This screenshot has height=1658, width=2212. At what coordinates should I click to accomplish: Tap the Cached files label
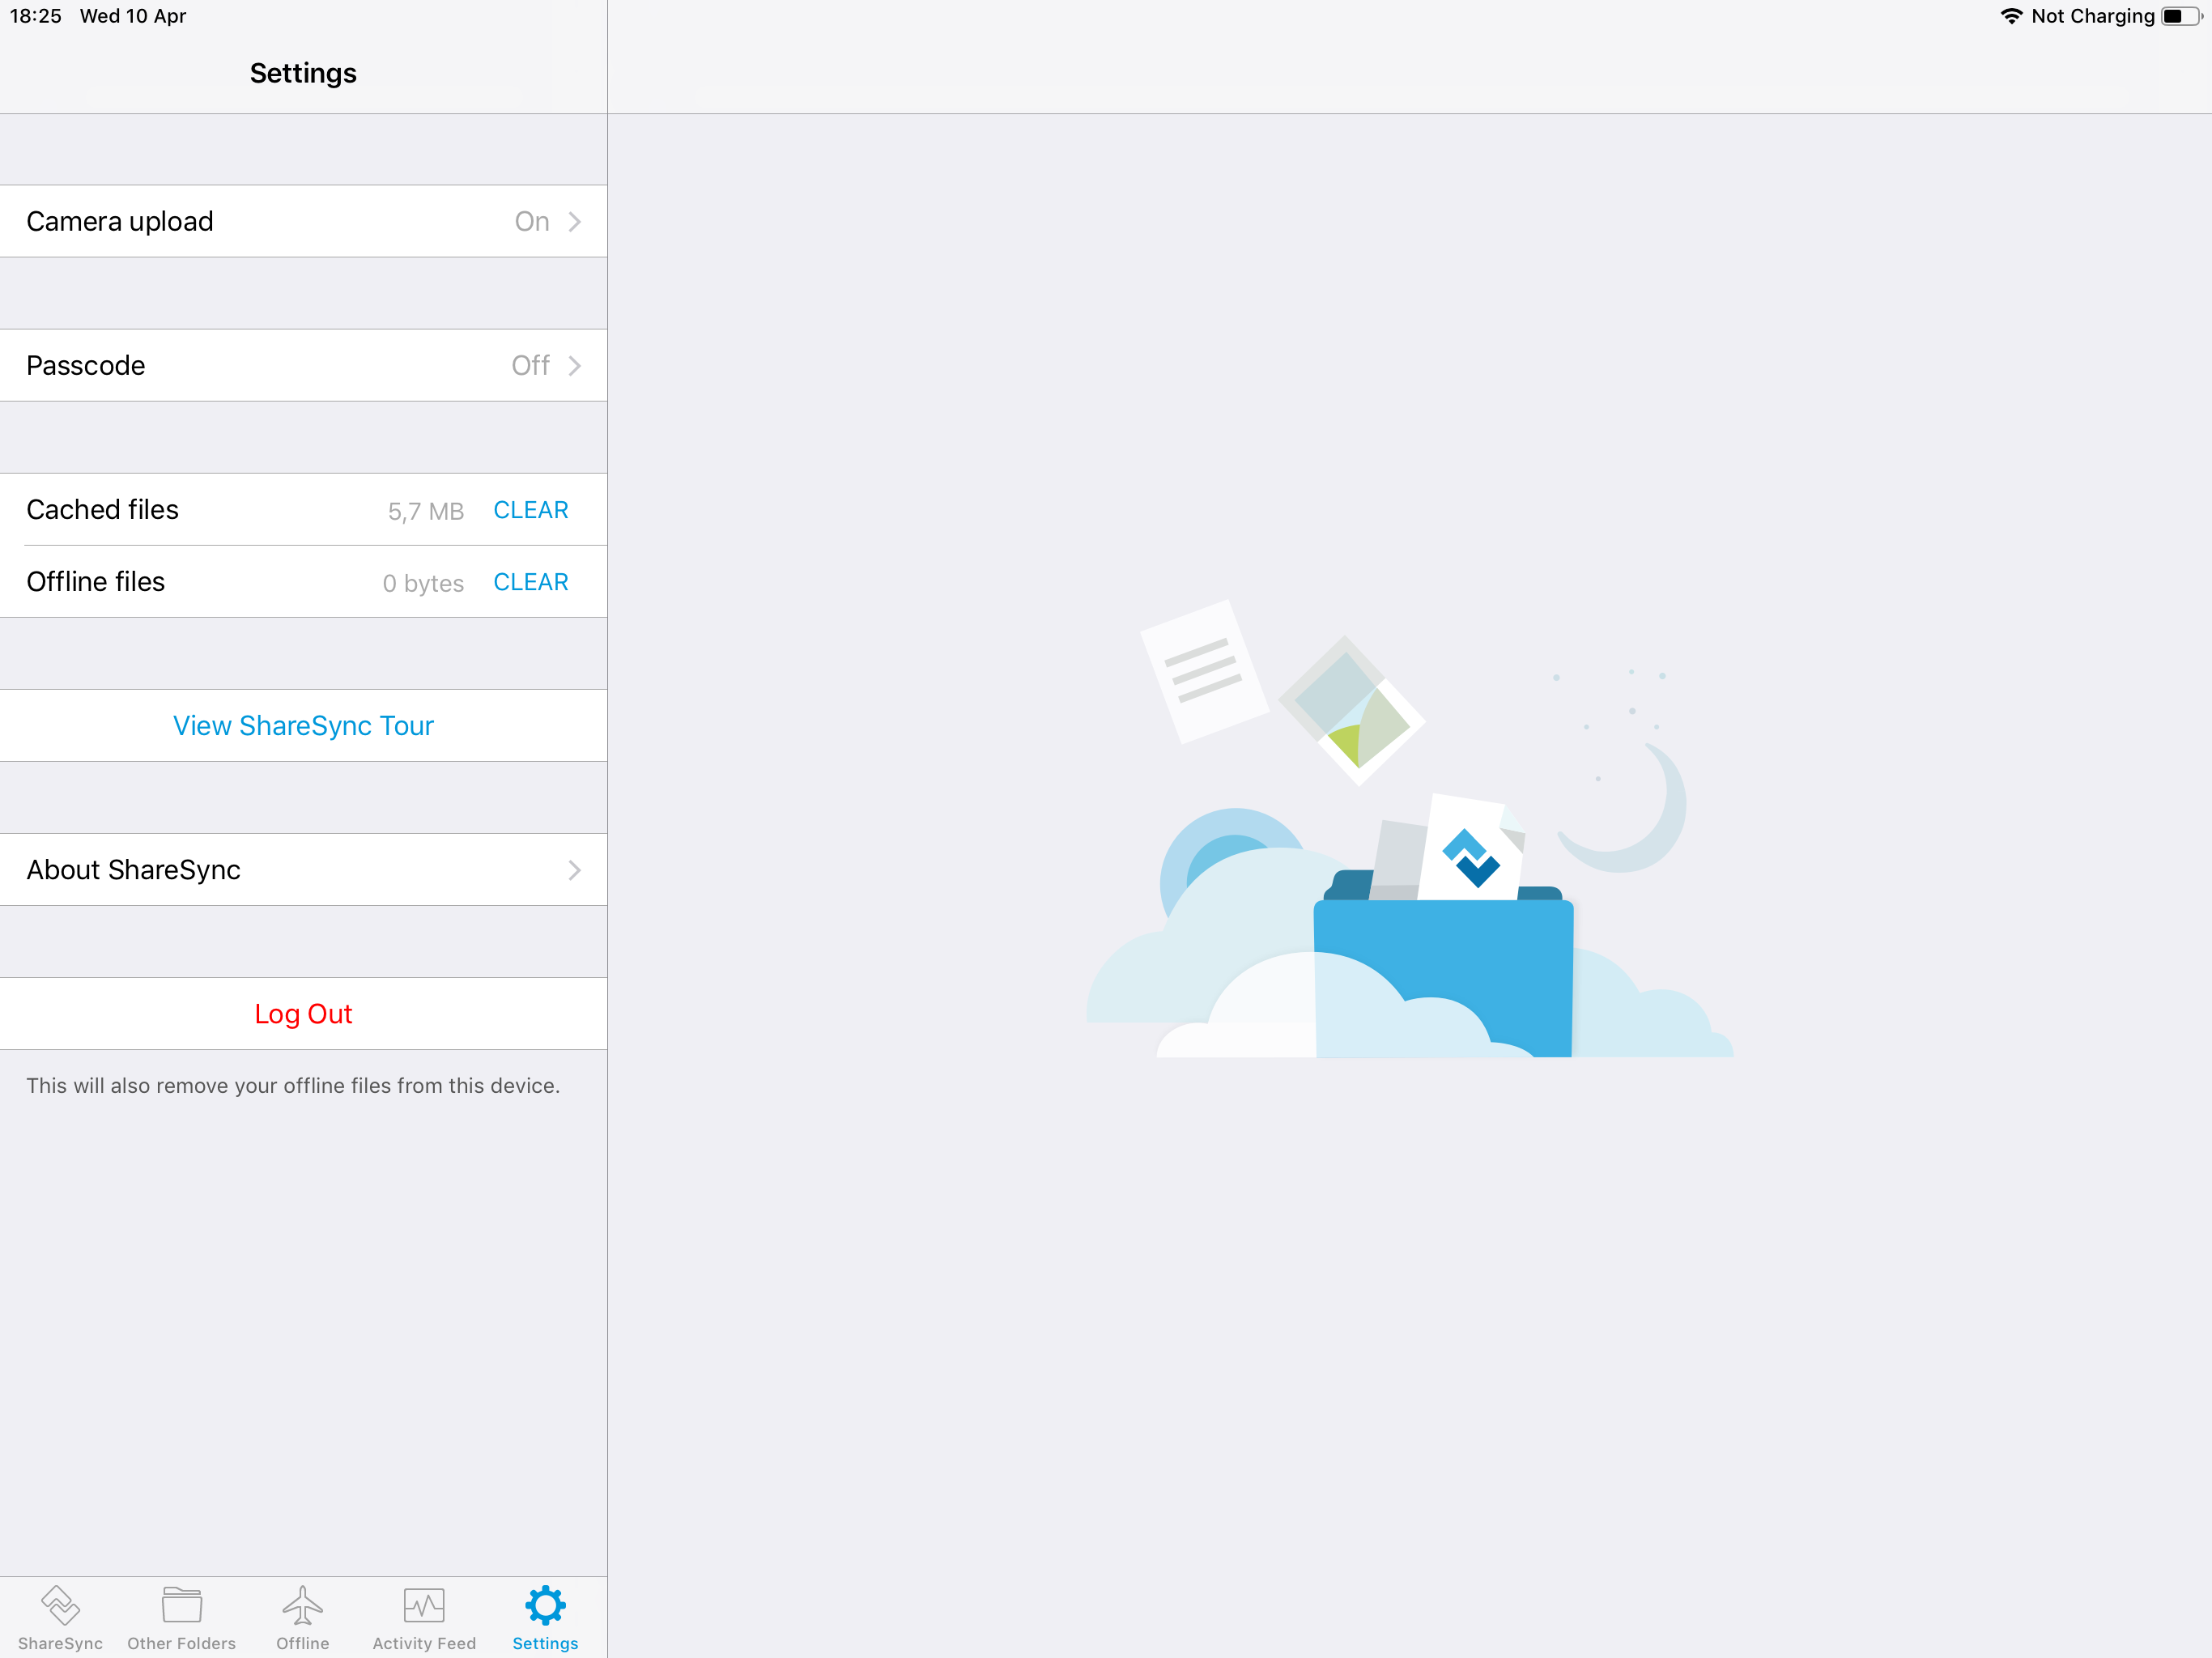[102, 510]
